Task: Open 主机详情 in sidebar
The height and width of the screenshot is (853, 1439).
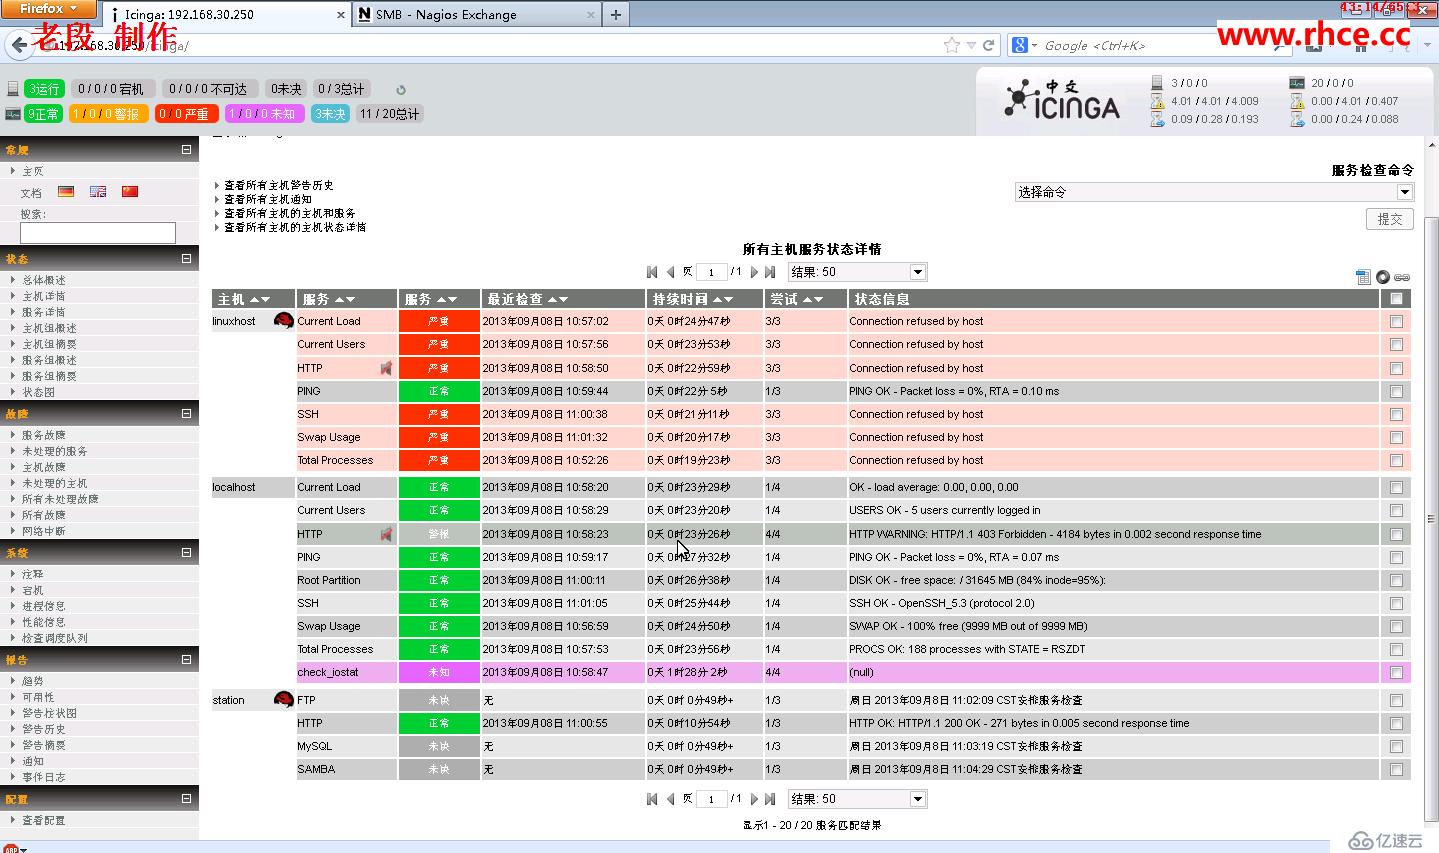Action: click(x=44, y=296)
